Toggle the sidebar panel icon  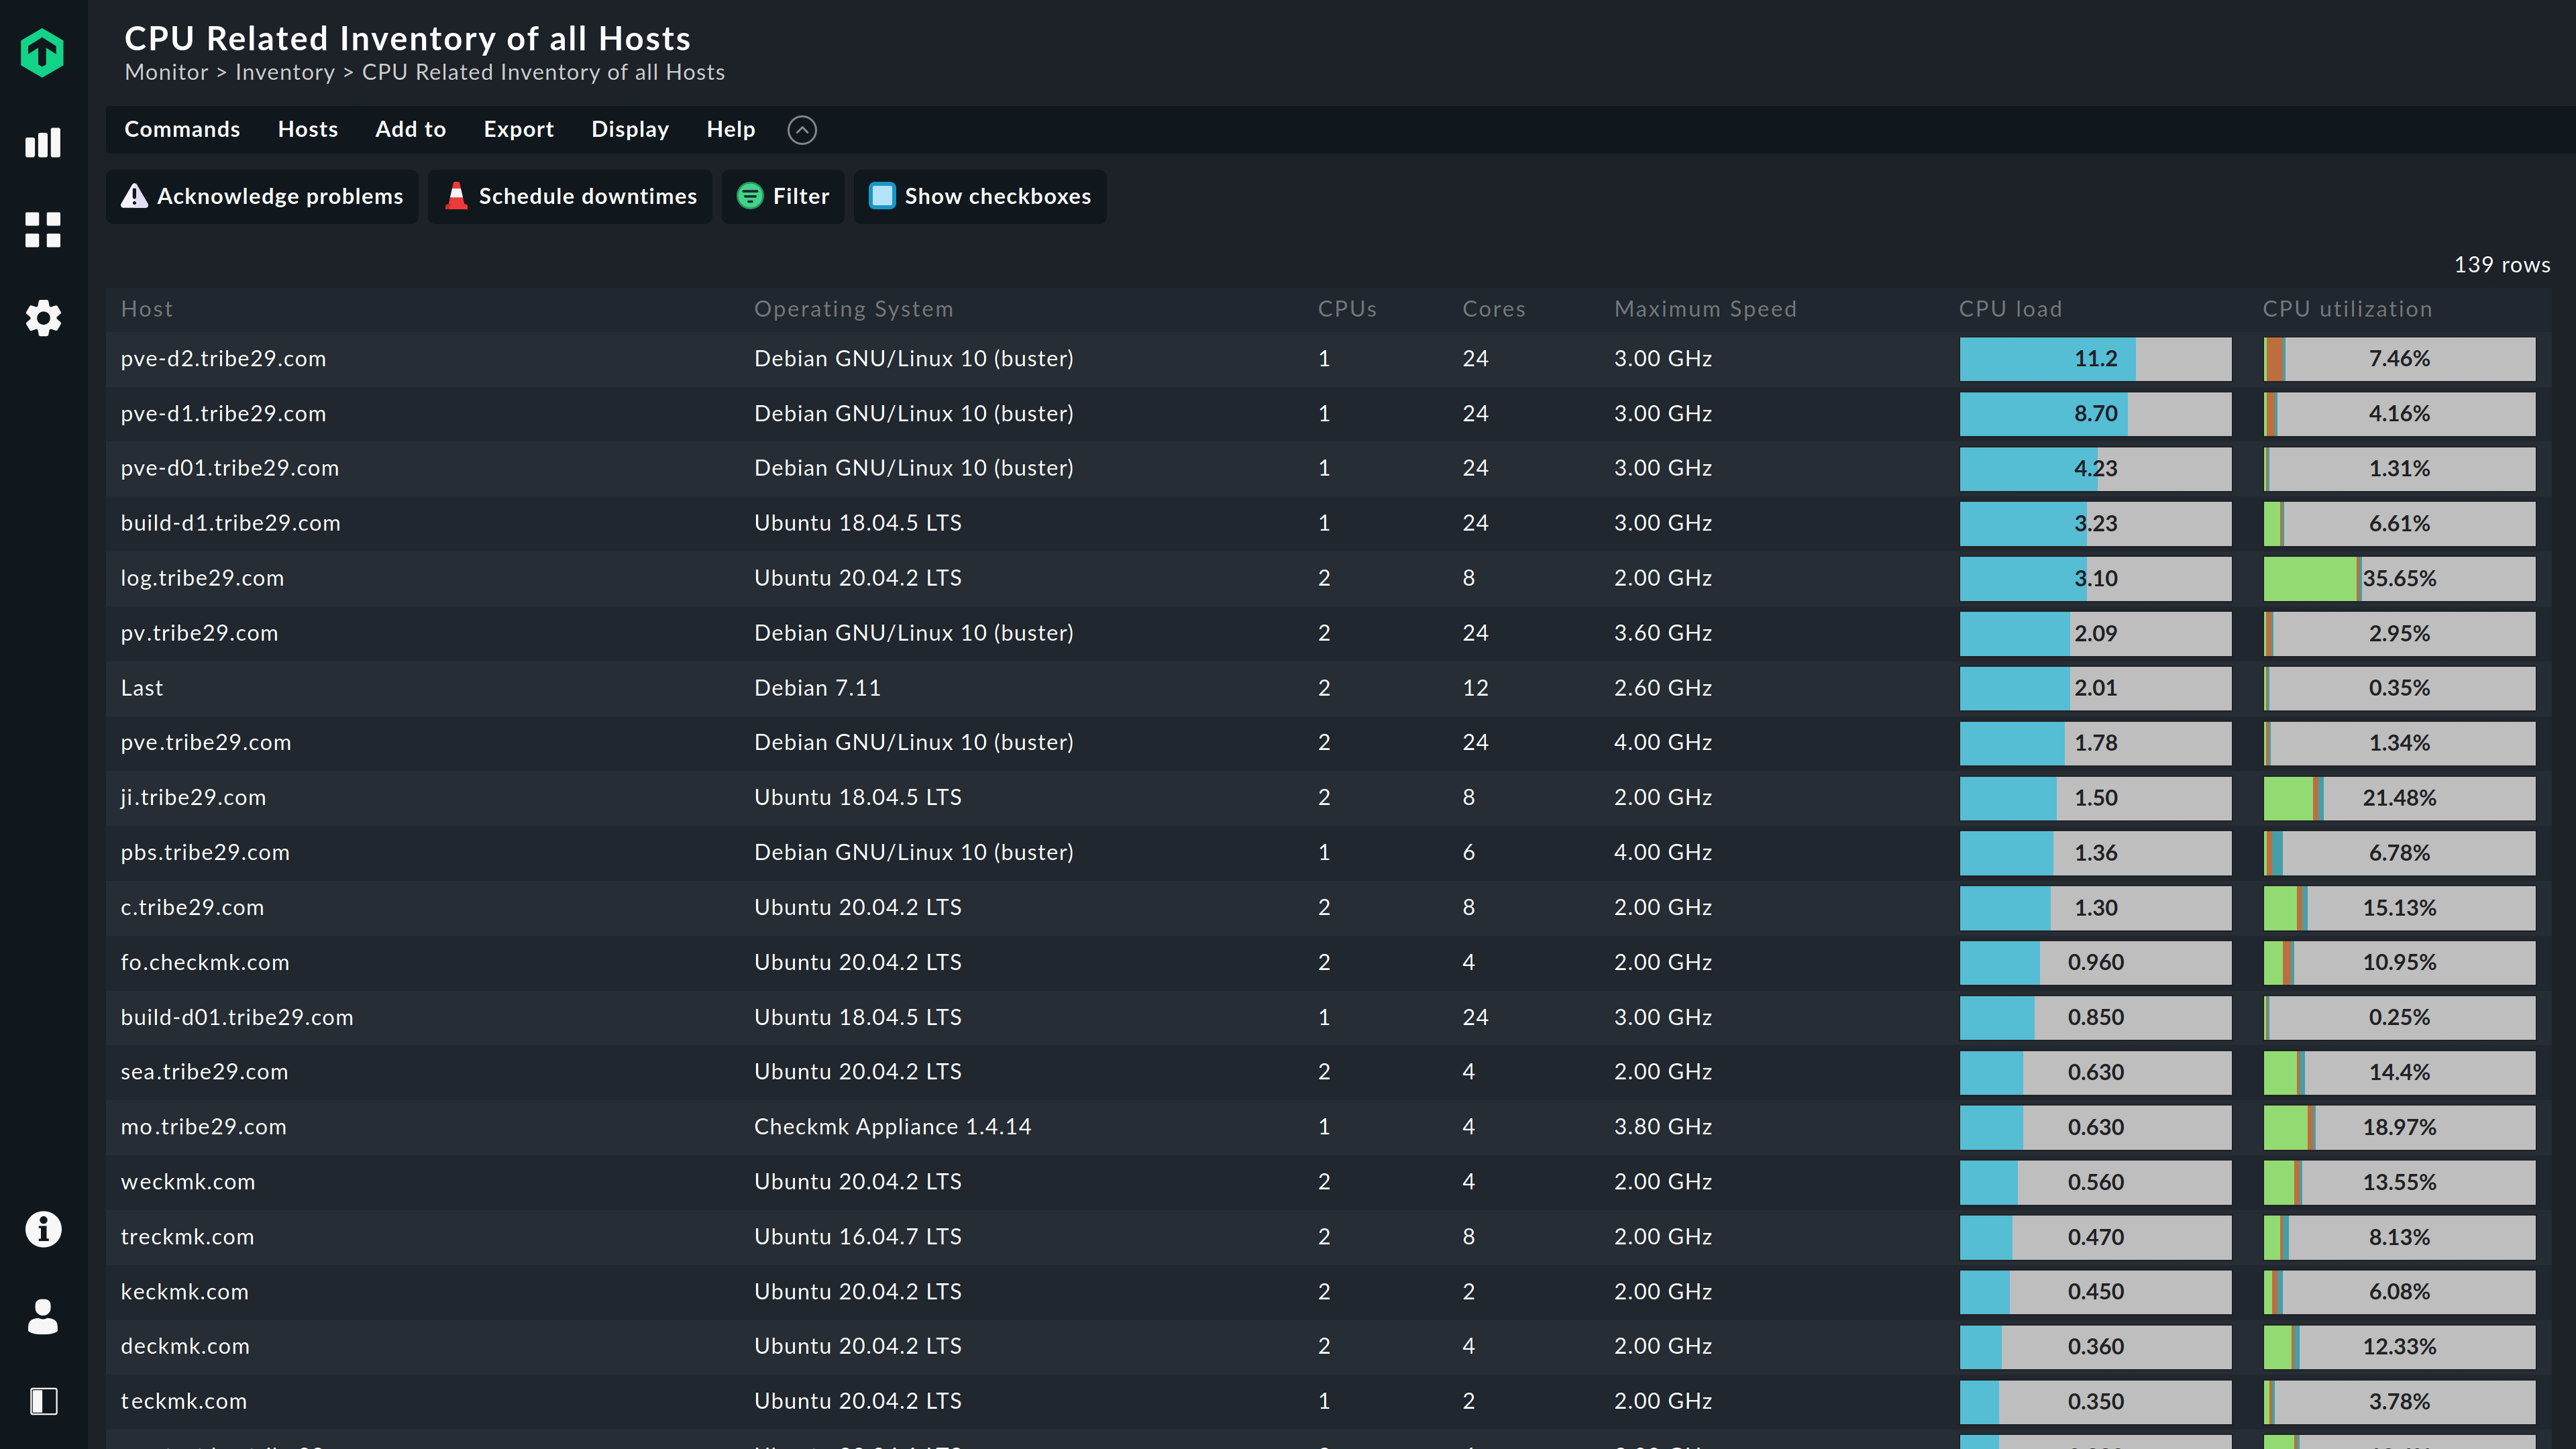43,1401
